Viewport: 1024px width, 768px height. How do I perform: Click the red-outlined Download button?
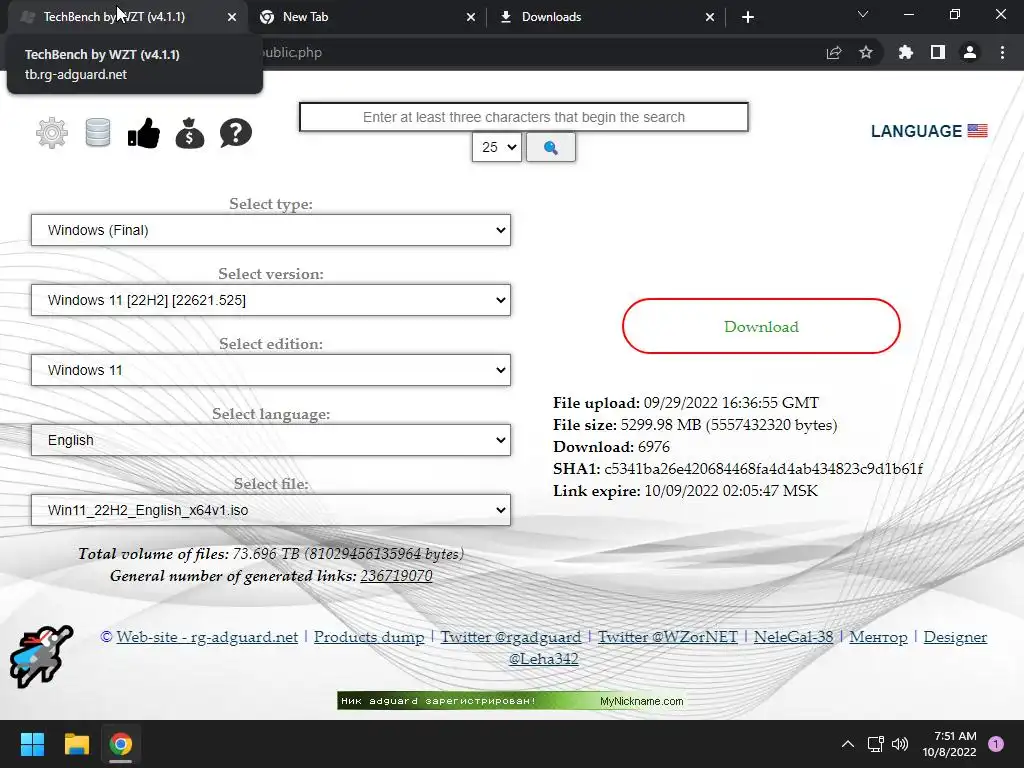[x=761, y=327]
